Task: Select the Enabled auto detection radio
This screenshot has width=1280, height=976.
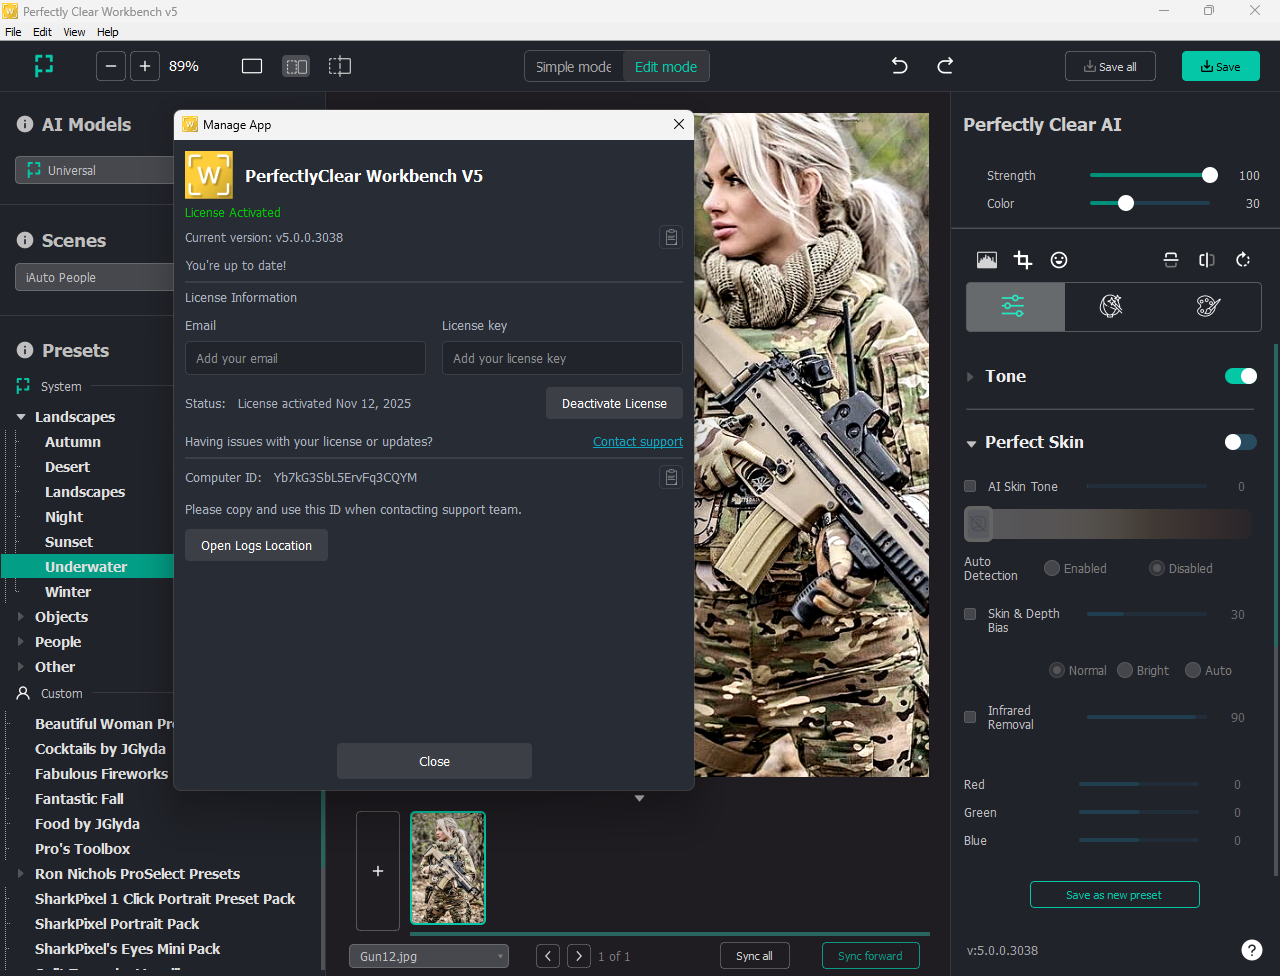Action: [1052, 568]
